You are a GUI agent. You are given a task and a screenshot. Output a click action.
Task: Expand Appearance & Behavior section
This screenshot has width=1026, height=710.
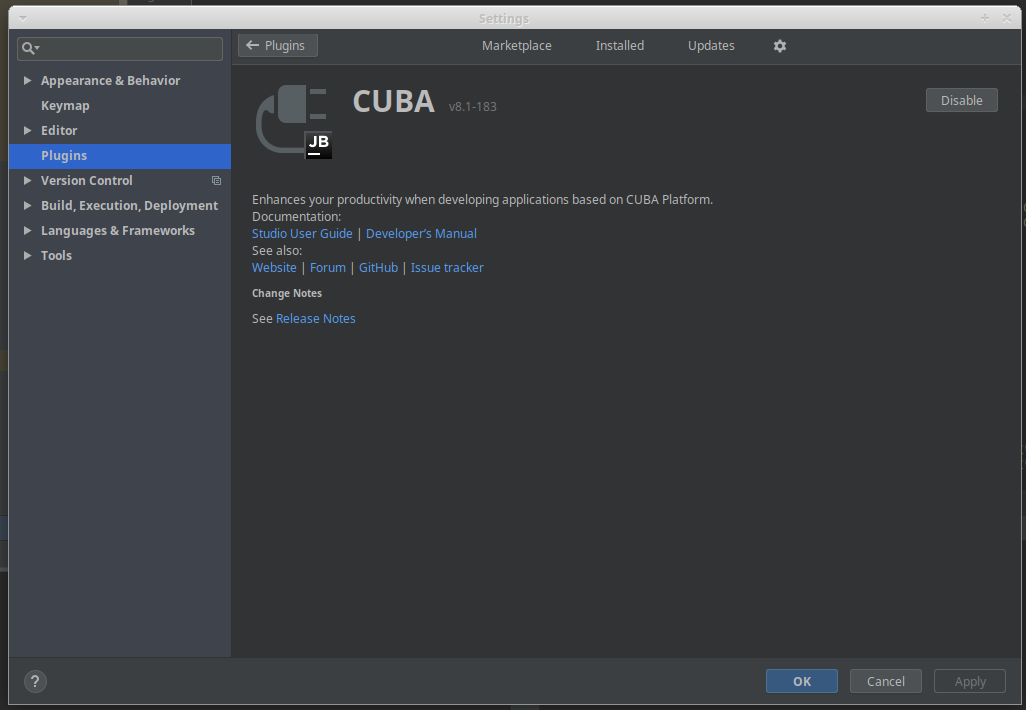point(27,80)
